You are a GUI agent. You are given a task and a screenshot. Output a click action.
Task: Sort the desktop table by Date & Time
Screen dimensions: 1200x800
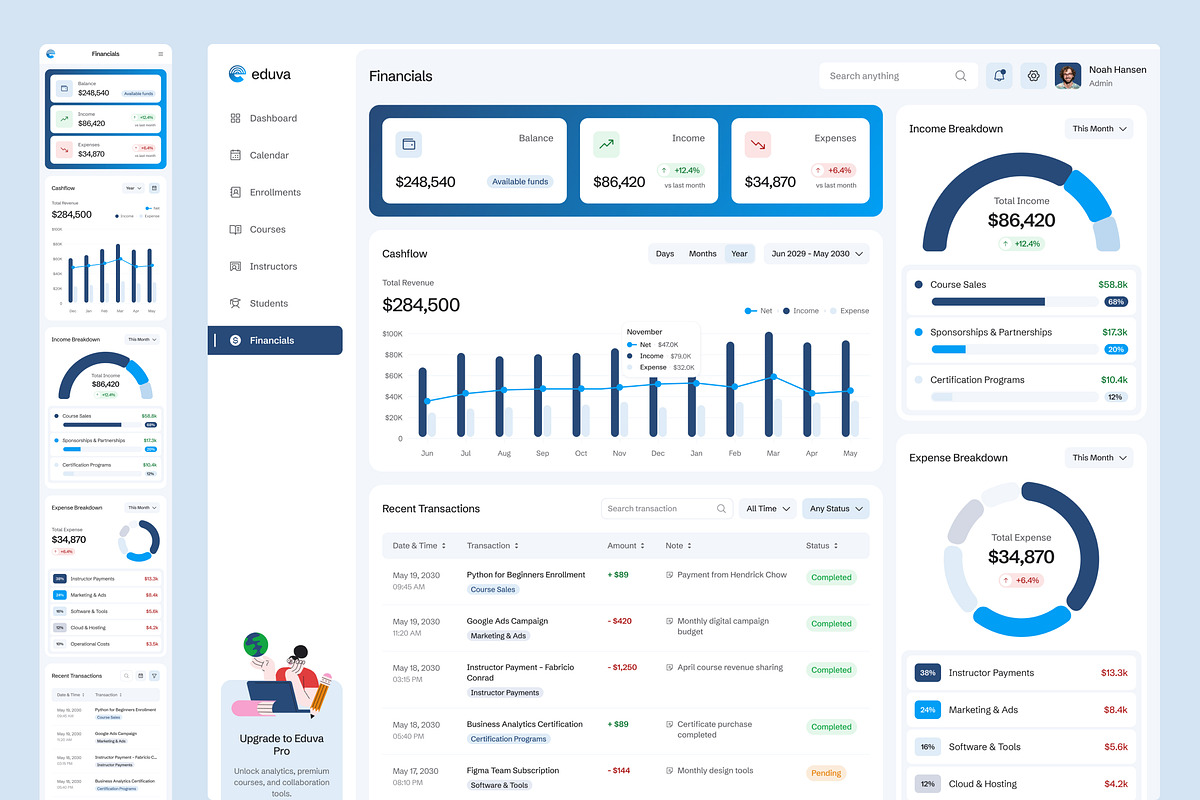coord(419,546)
